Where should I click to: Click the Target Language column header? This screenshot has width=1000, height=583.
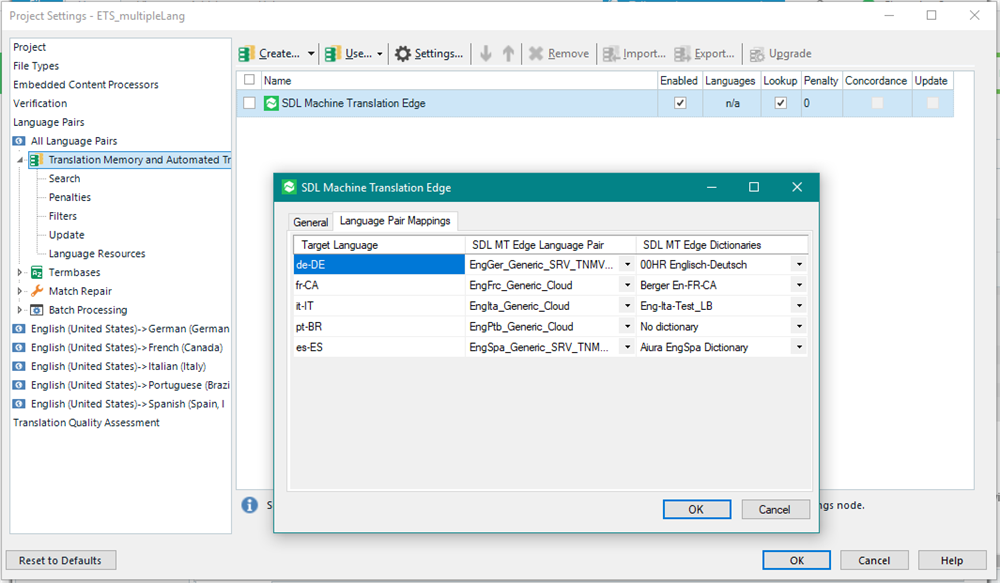(x=379, y=245)
